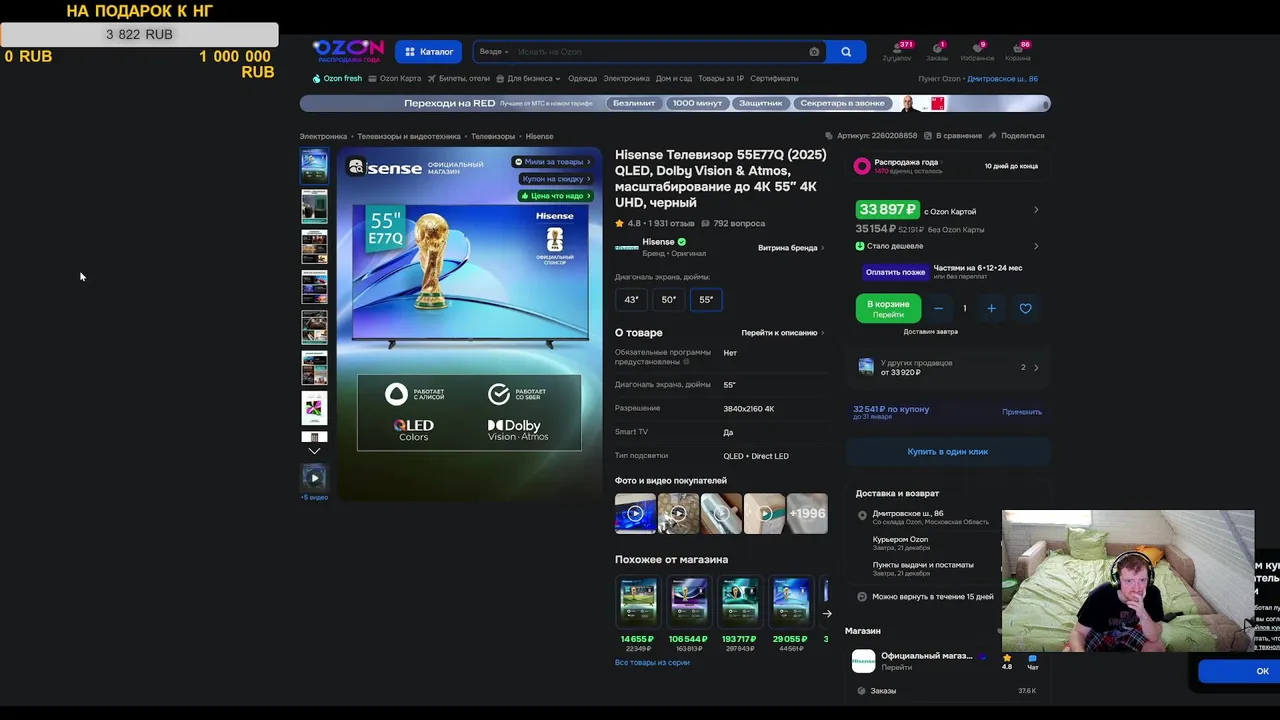
Task: Open Витрина бренда link
Action: (791, 248)
